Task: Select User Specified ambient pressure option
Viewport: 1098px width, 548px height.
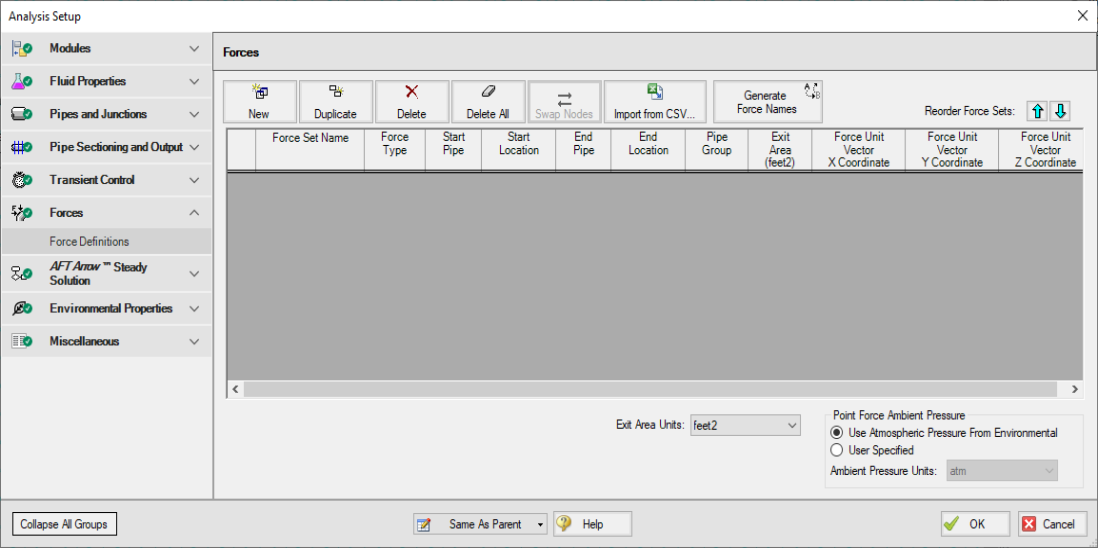Action: point(837,450)
